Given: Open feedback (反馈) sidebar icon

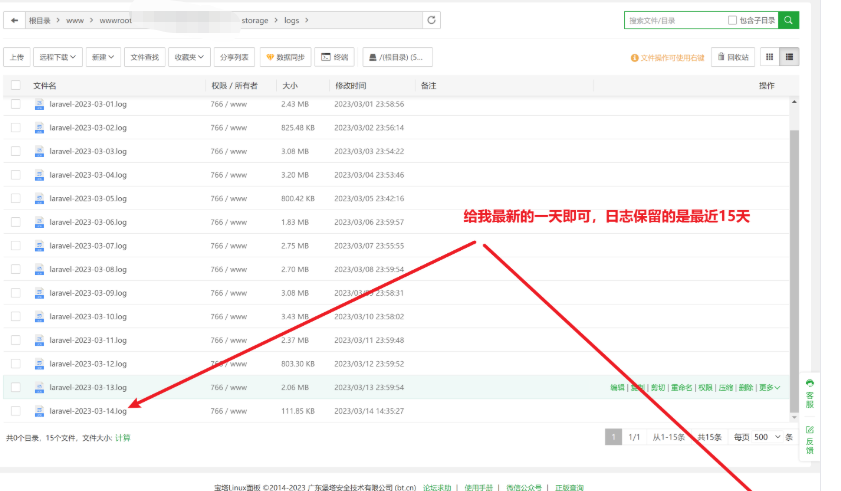Looking at the screenshot, I should 810,439.
